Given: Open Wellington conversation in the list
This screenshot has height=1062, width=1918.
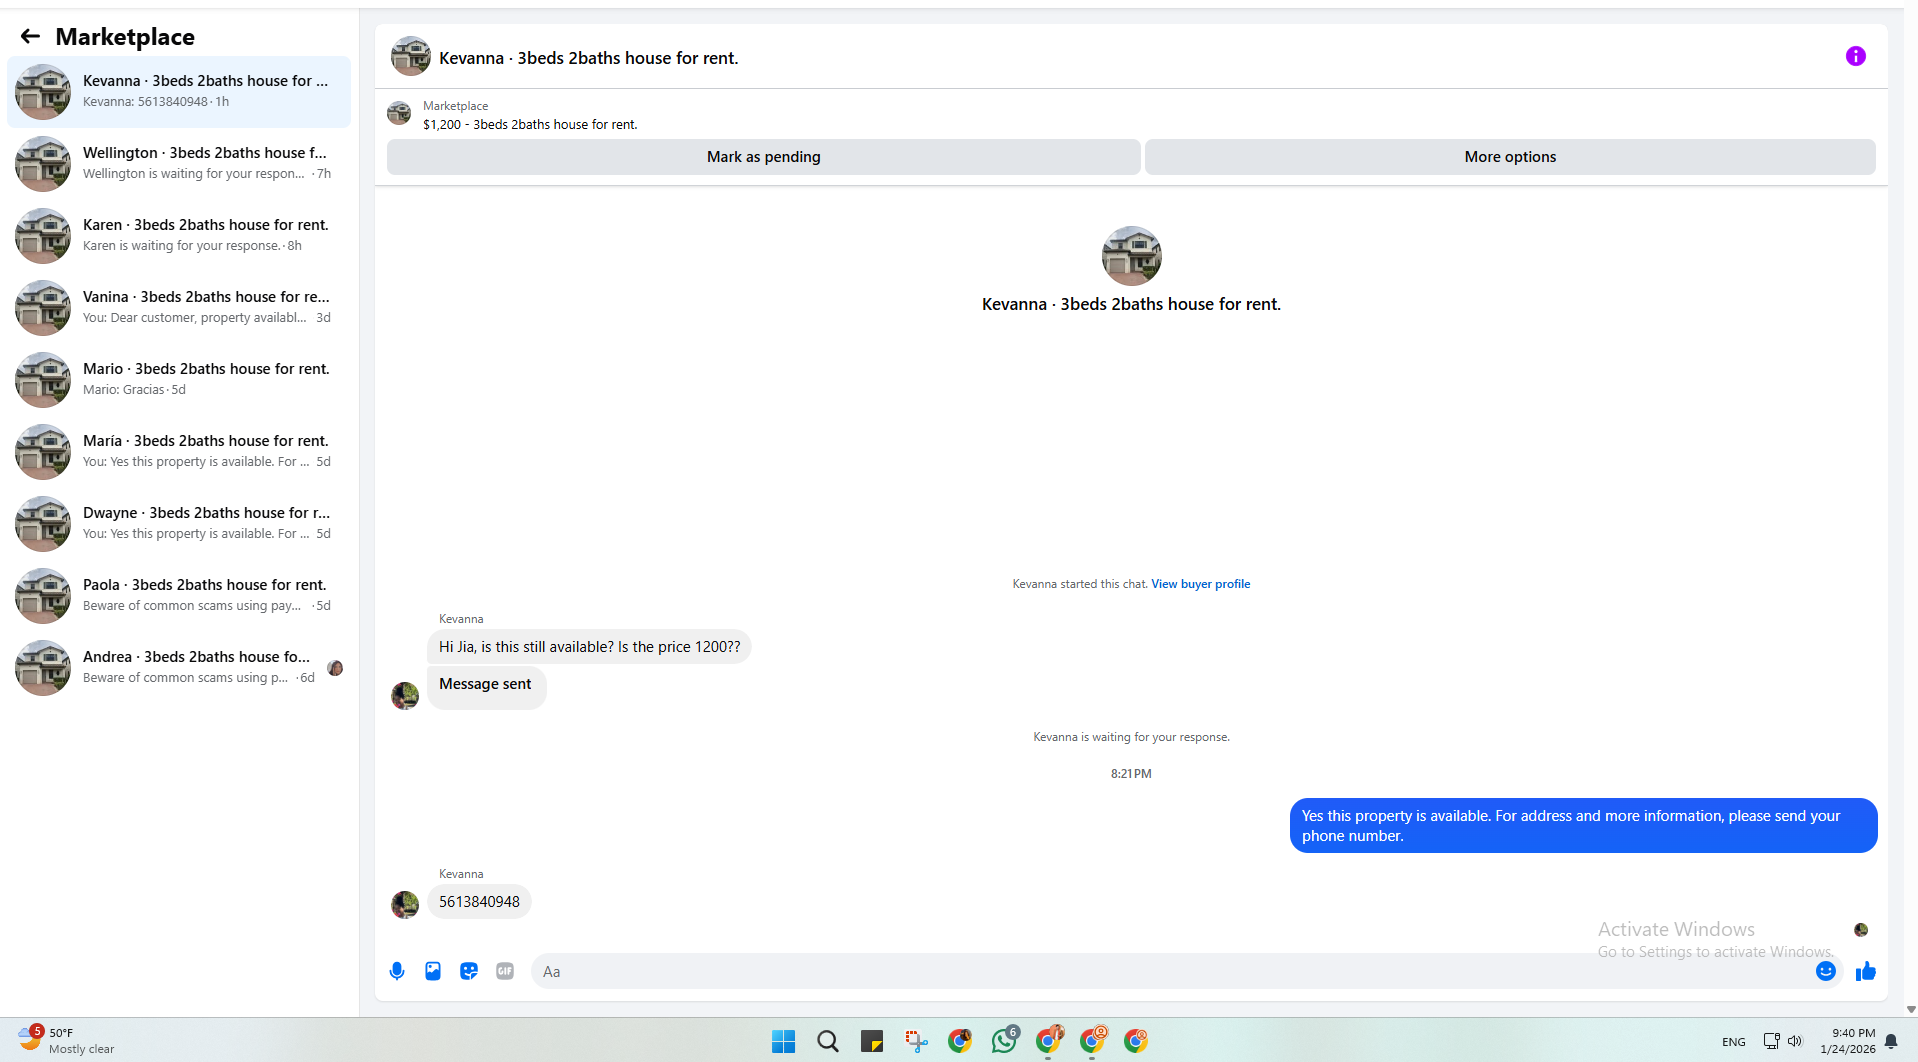Looking at the screenshot, I should (x=179, y=164).
